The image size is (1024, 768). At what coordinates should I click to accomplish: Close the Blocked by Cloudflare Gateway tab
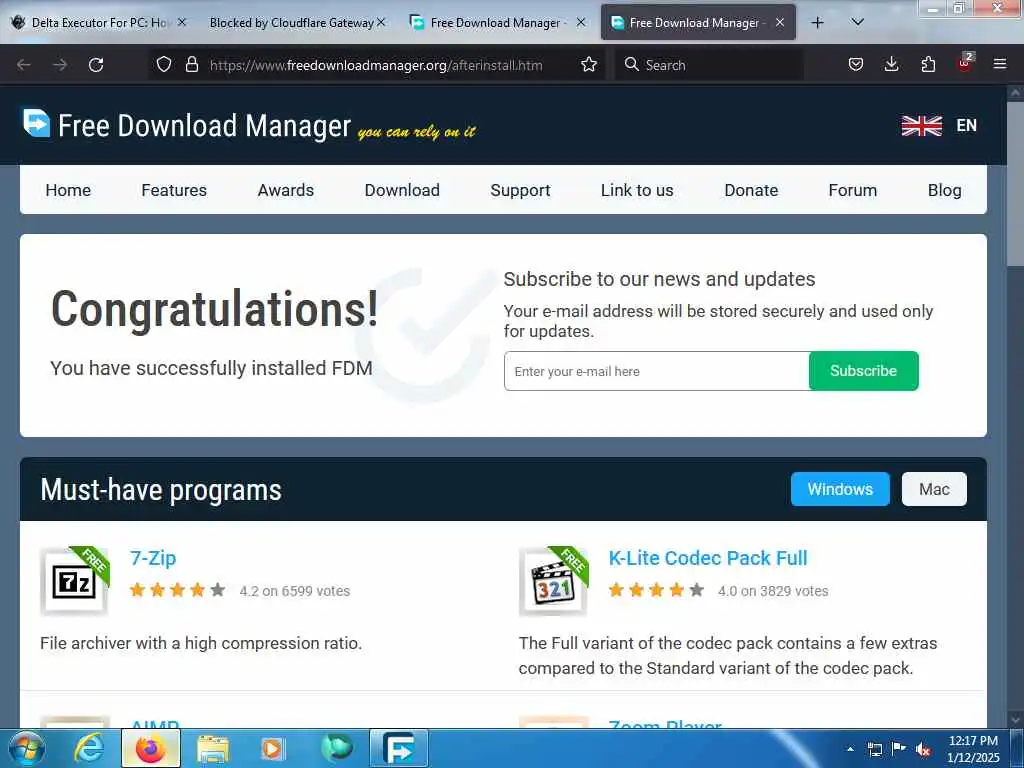[x=381, y=22]
